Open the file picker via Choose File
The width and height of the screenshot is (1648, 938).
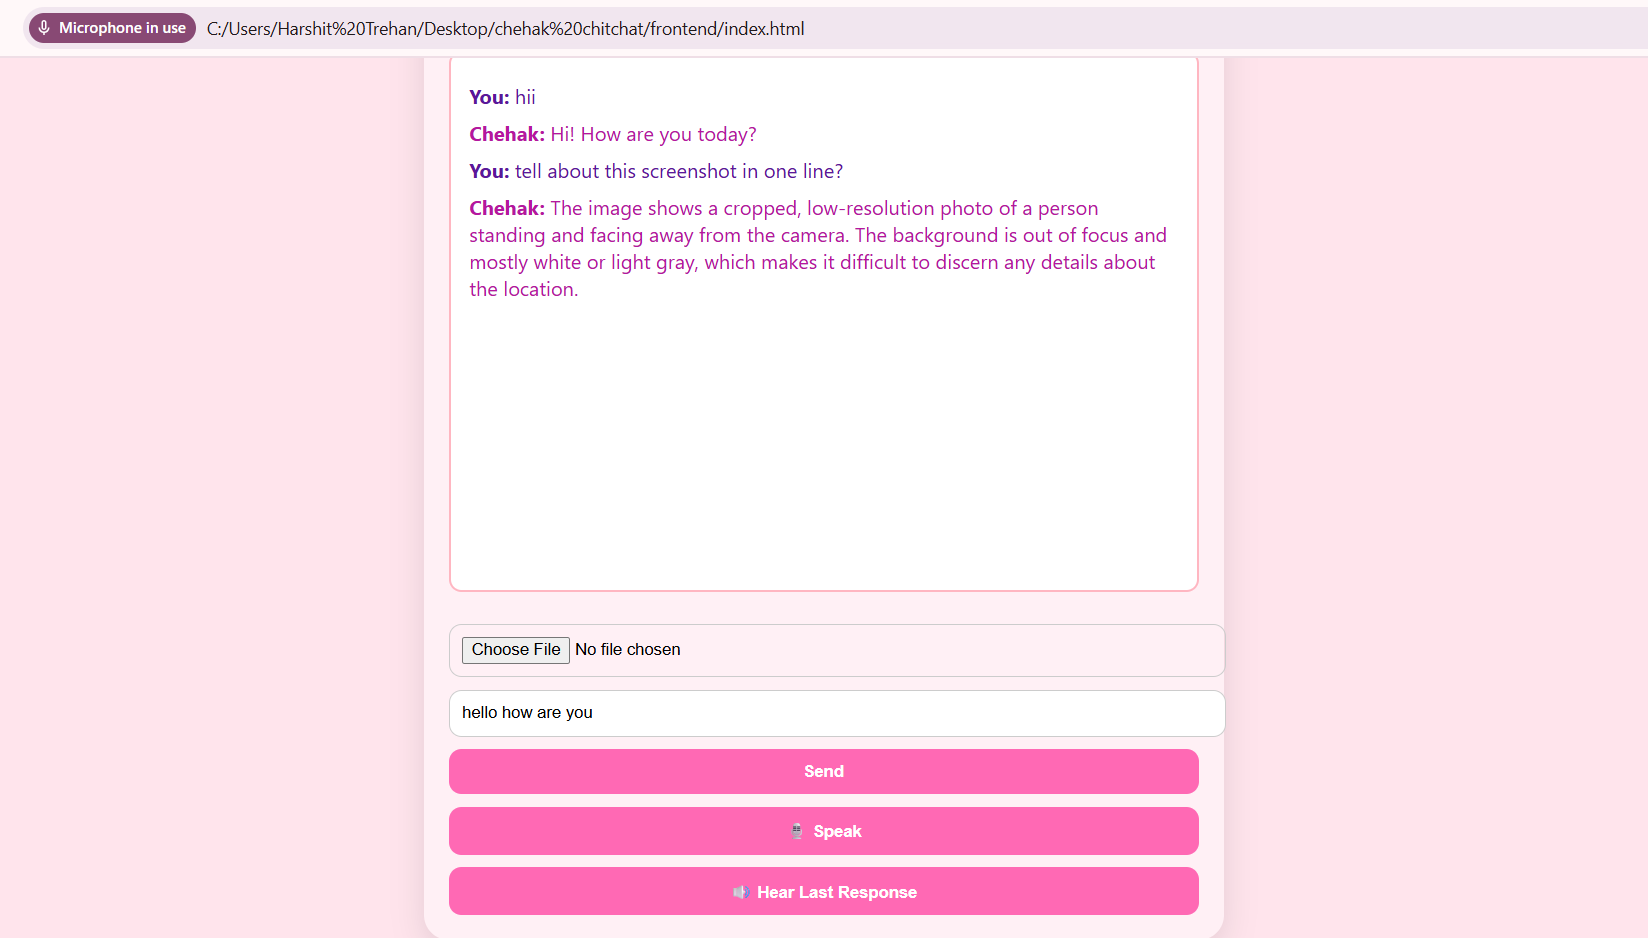pyautogui.click(x=515, y=650)
